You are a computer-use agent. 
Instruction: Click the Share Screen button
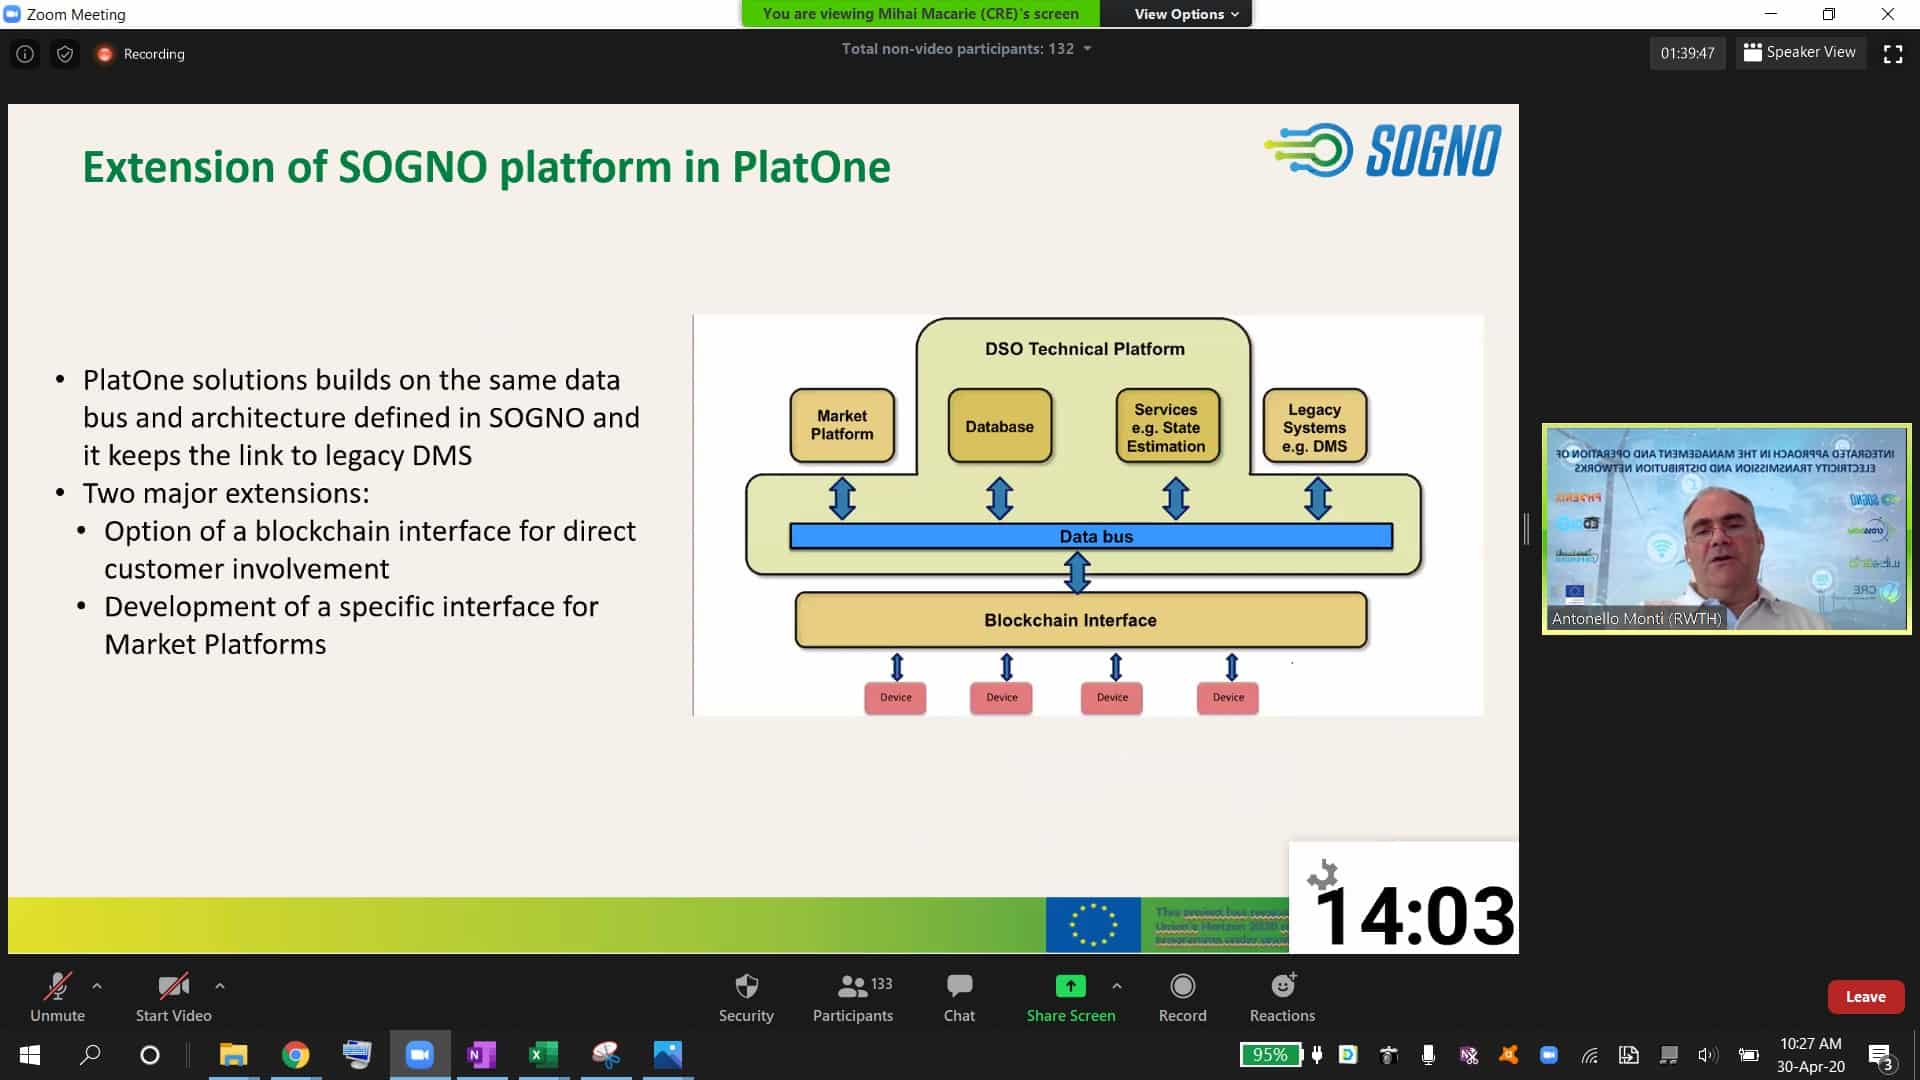pos(1070,997)
